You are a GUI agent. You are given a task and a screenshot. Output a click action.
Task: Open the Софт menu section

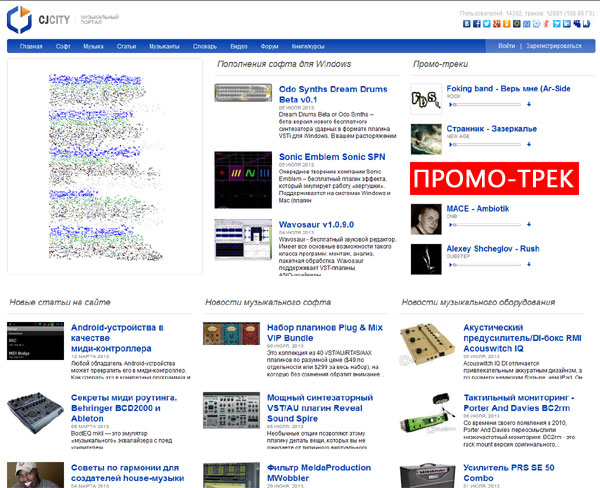(x=63, y=46)
